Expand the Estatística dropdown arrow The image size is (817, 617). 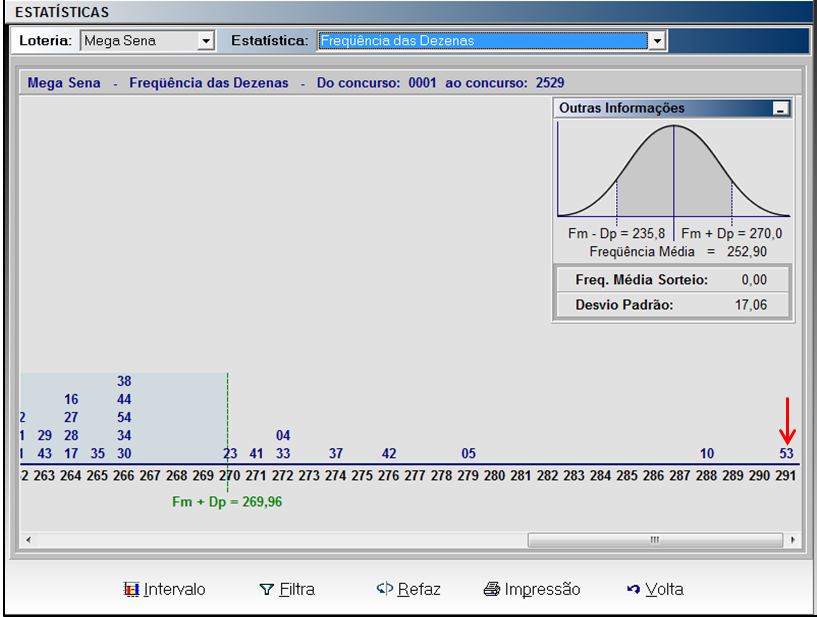click(x=657, y=41)
